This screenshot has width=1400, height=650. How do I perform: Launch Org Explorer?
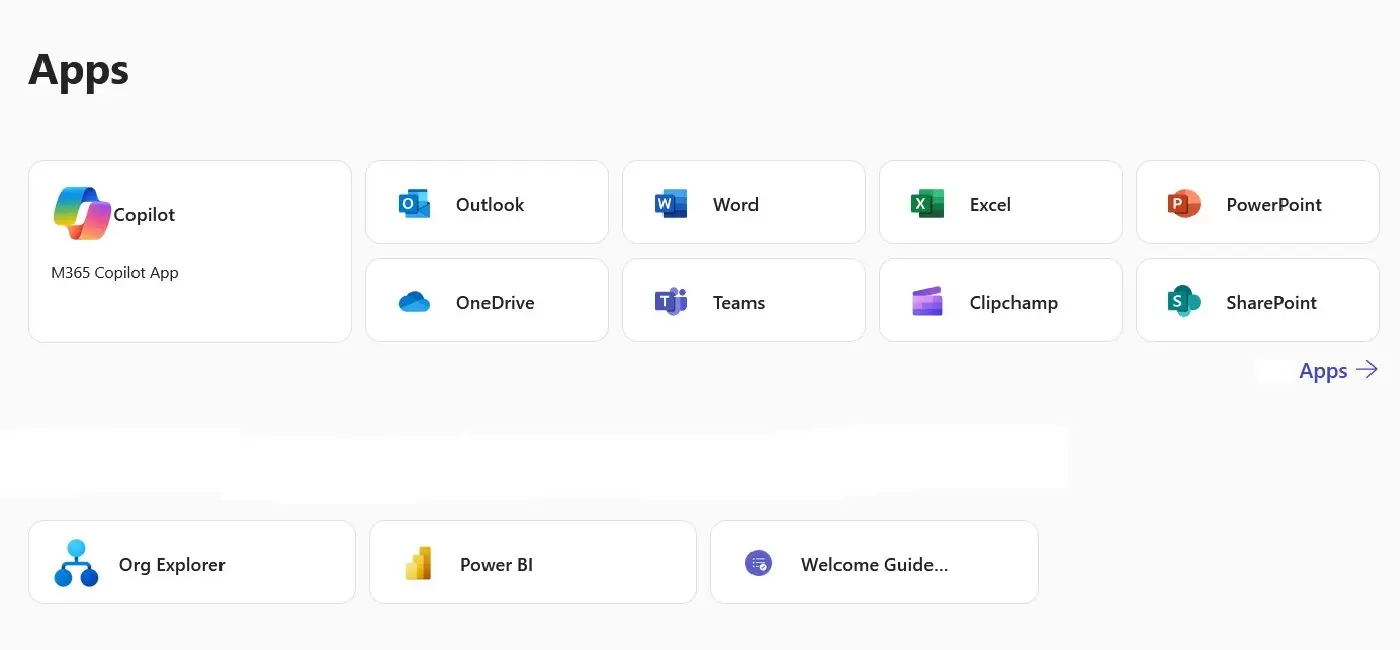(191, 561)
